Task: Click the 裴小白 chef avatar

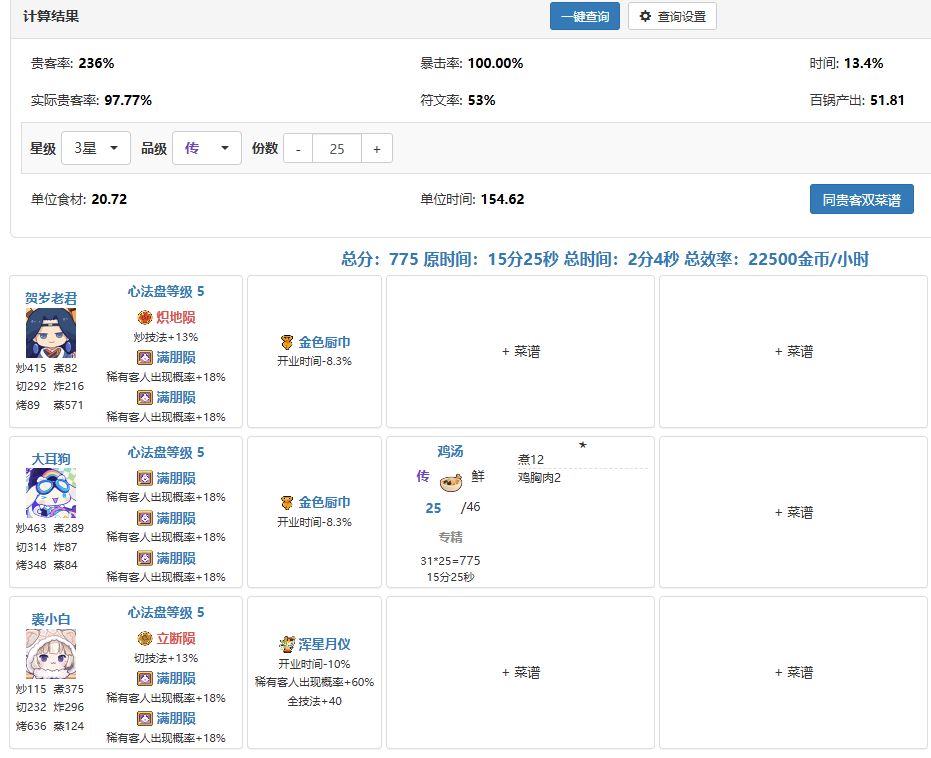Action: tap(51, 654)
